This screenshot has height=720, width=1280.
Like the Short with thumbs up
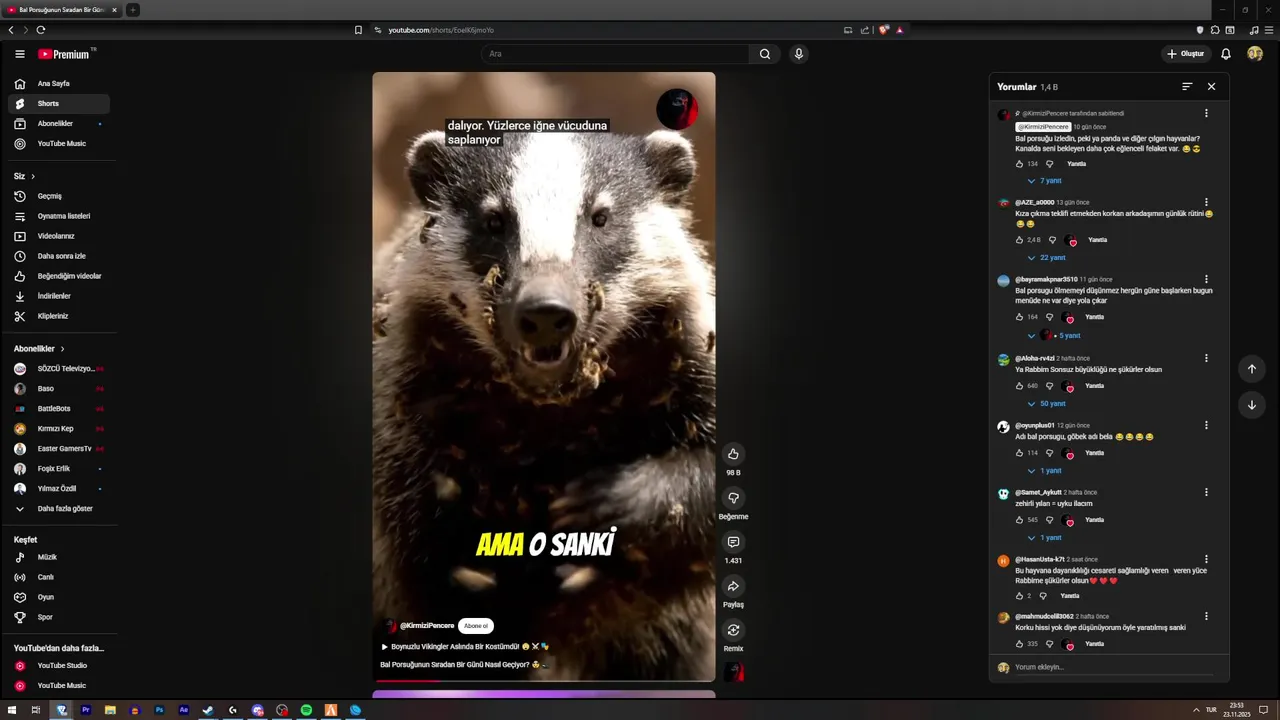coord(733,454)
